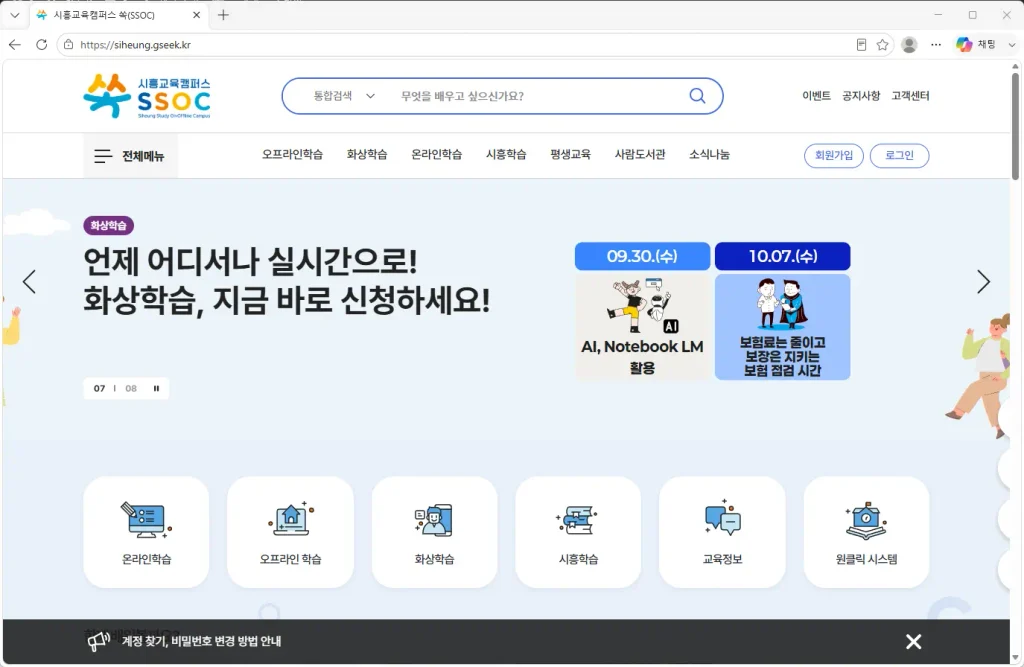This screenshot has height=667, width=1024.
Task: Open the Copilot 채팅 button
Action: (x=976, y=44)
